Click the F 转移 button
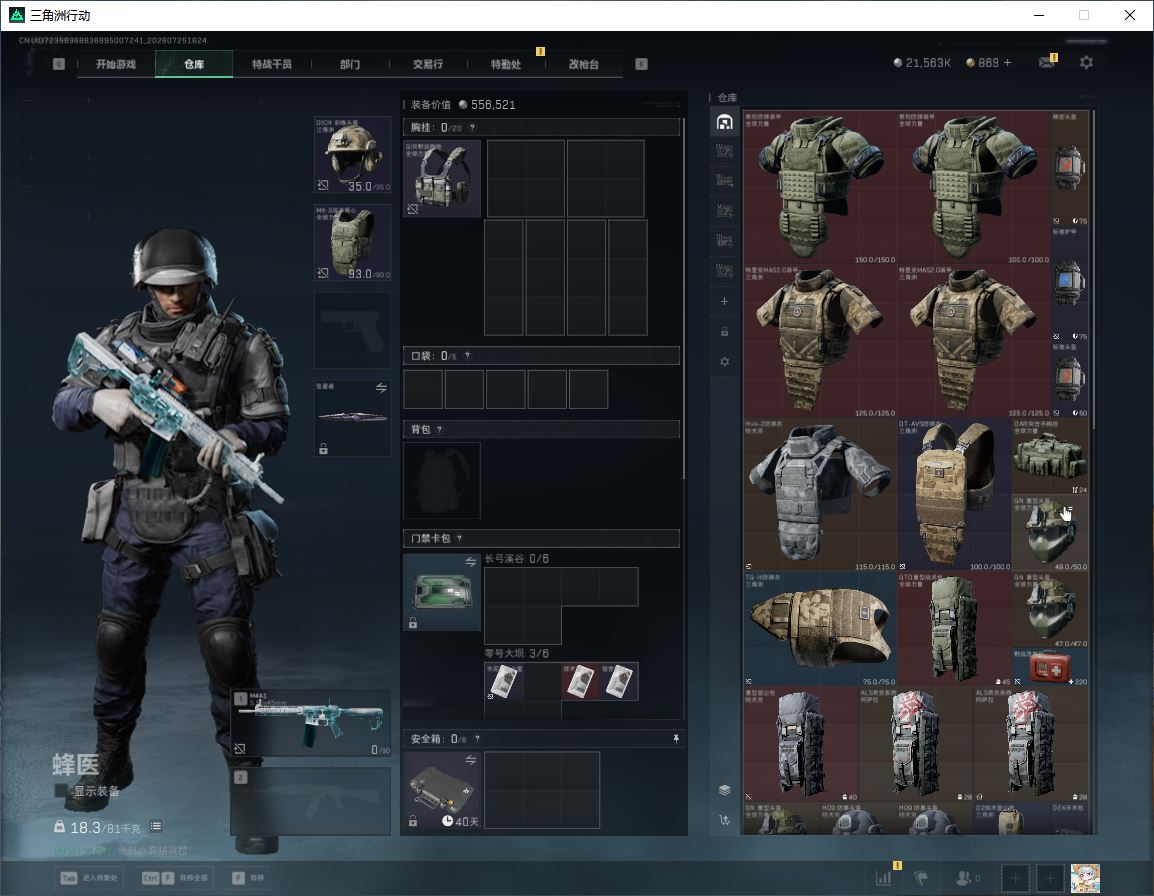The height and width of the screenshot is (896, 1154). [x=248, y=878]
